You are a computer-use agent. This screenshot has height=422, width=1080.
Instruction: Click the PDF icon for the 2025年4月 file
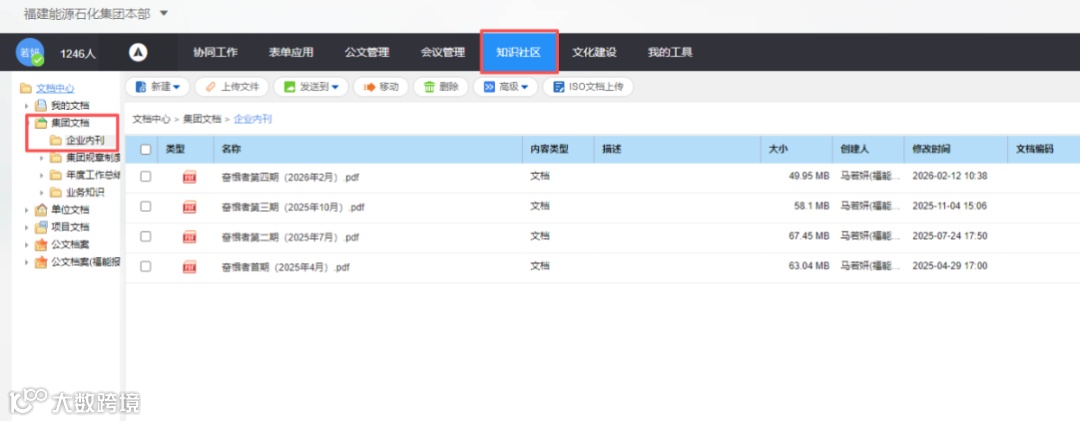(189, 266)
